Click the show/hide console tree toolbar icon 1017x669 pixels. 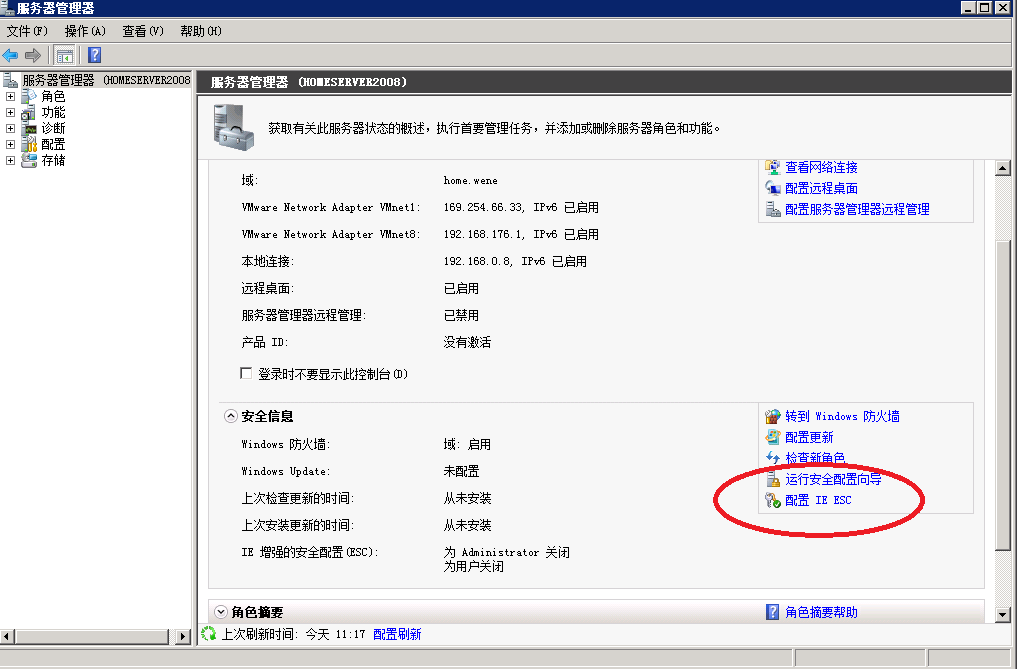66,56
